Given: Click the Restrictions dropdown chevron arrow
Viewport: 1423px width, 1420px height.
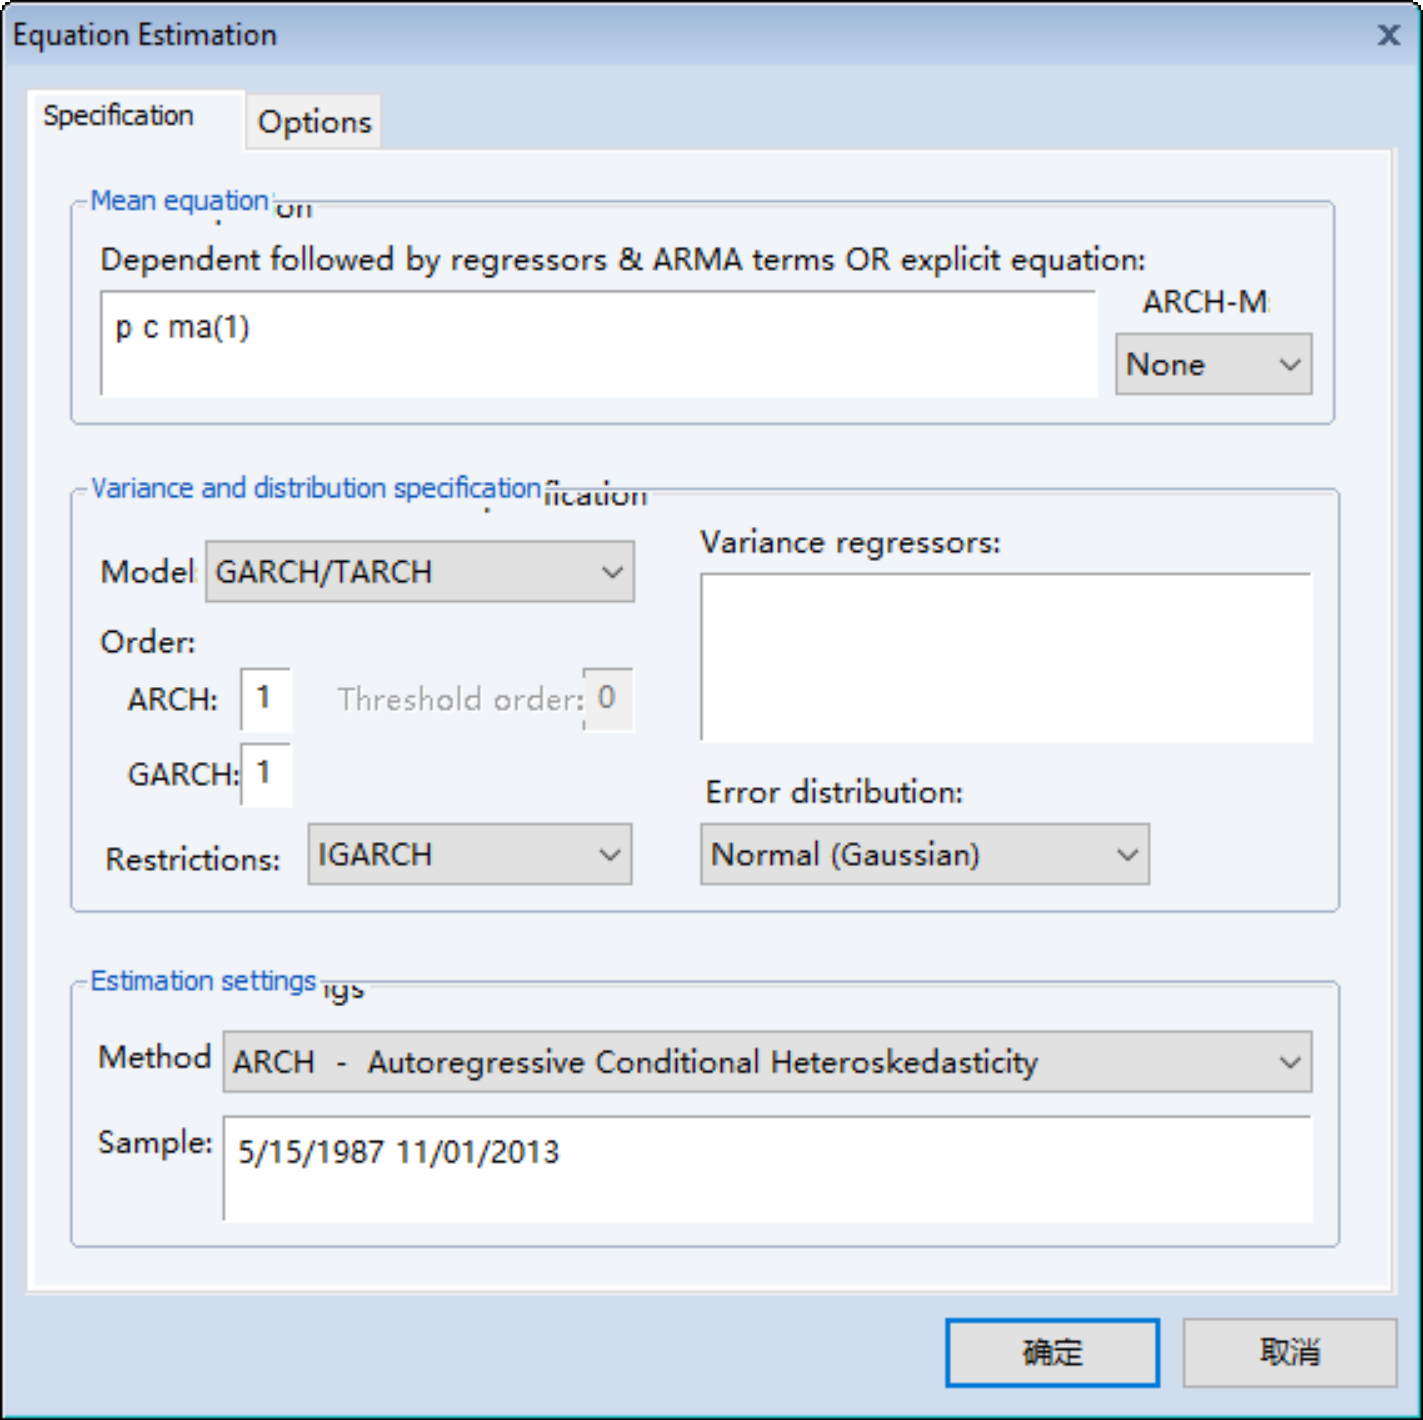Looking at the screenshot, I should click(609, 855).
